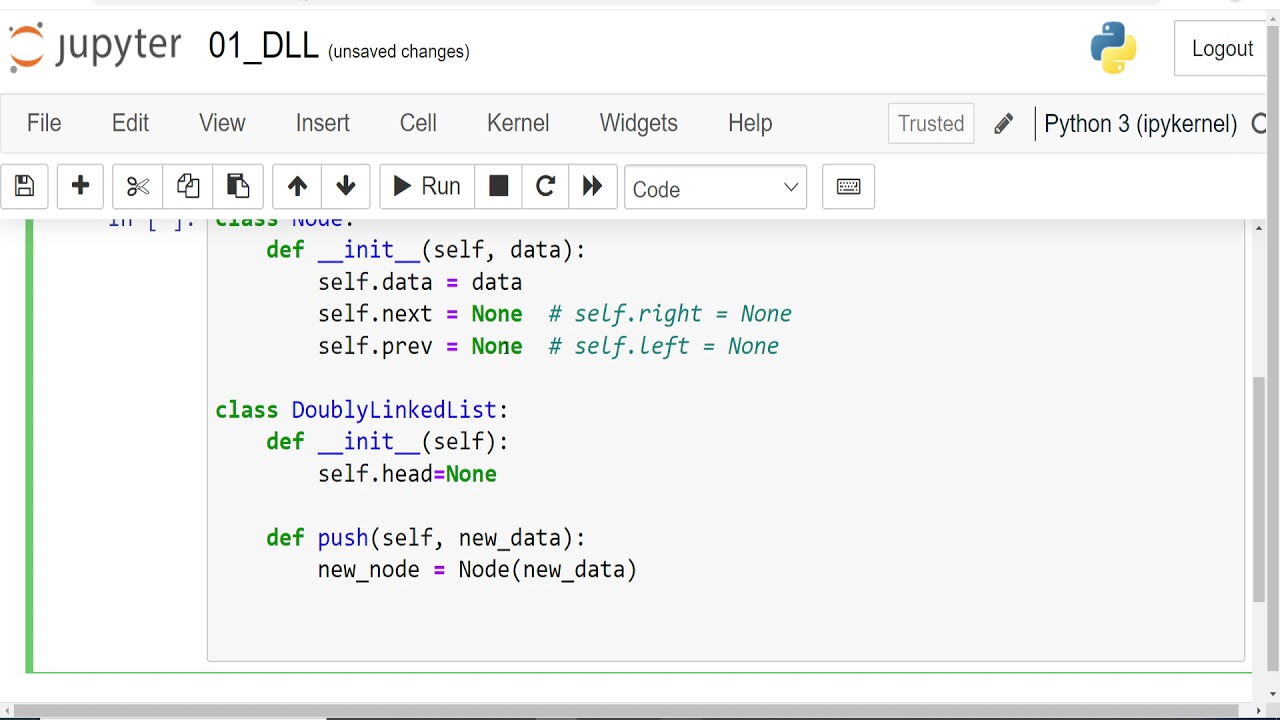Click the vertical scrollbar thumb

[1258, 490]
